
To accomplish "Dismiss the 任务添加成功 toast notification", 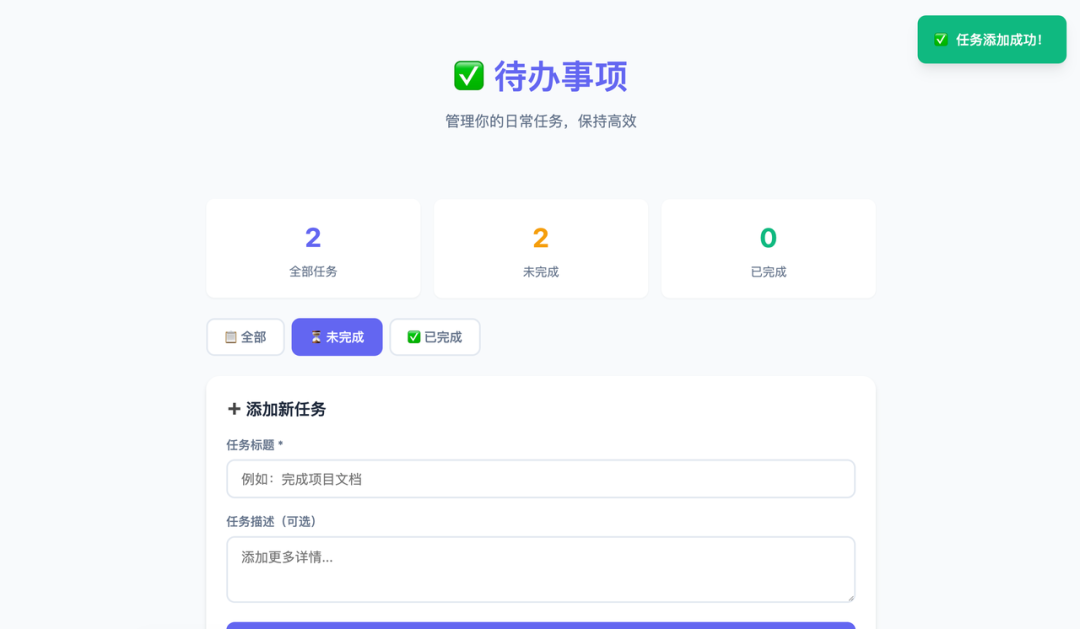I will (992, 39).
